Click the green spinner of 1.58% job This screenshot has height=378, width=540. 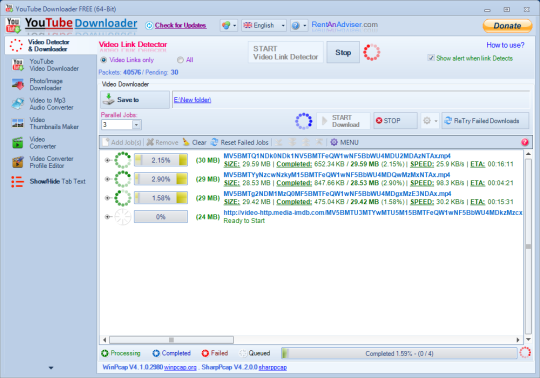(x=123, y=198)
